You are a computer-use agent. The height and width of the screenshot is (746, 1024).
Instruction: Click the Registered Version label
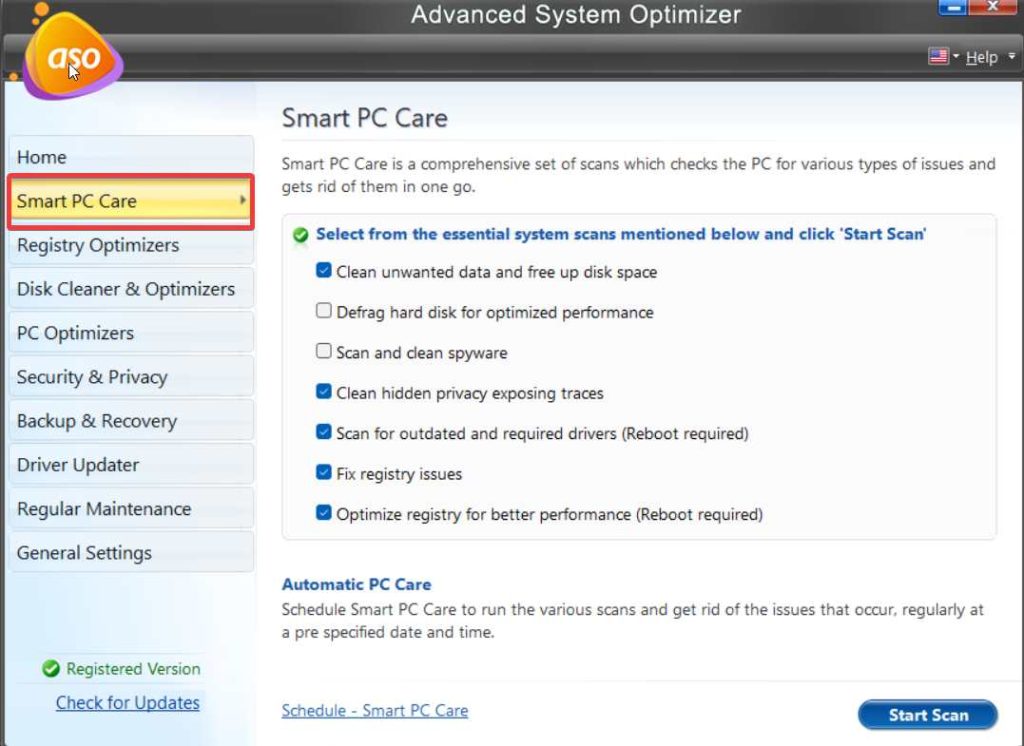click(133, 668)
